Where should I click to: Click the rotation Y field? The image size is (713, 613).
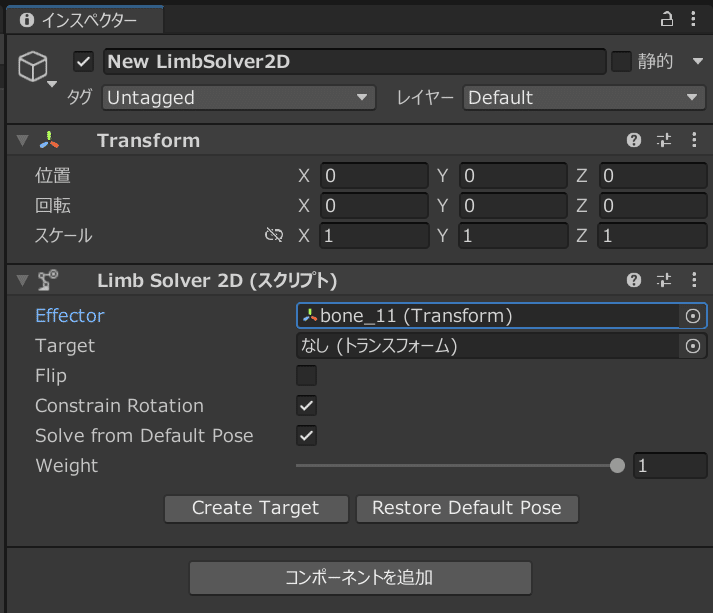tap(513, 206)
